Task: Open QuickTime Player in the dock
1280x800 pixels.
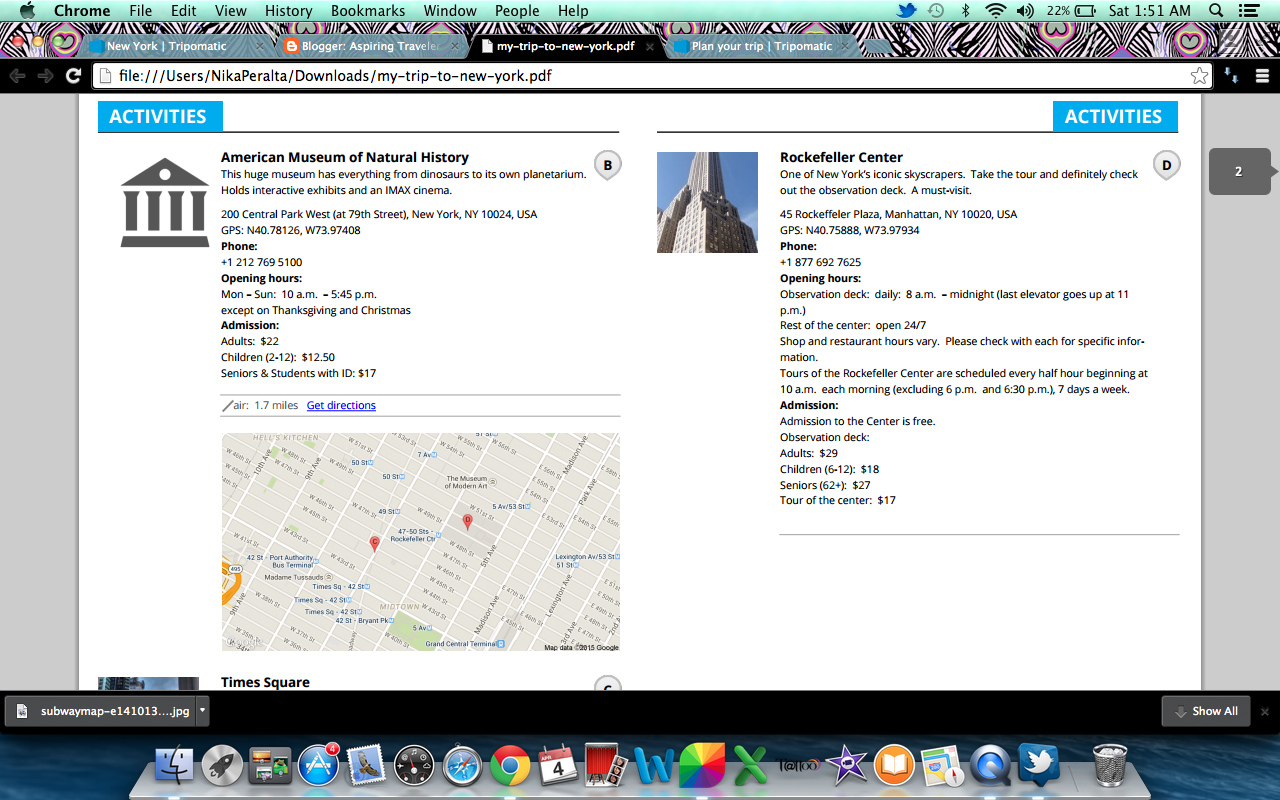Action: (x=990, y=766)
